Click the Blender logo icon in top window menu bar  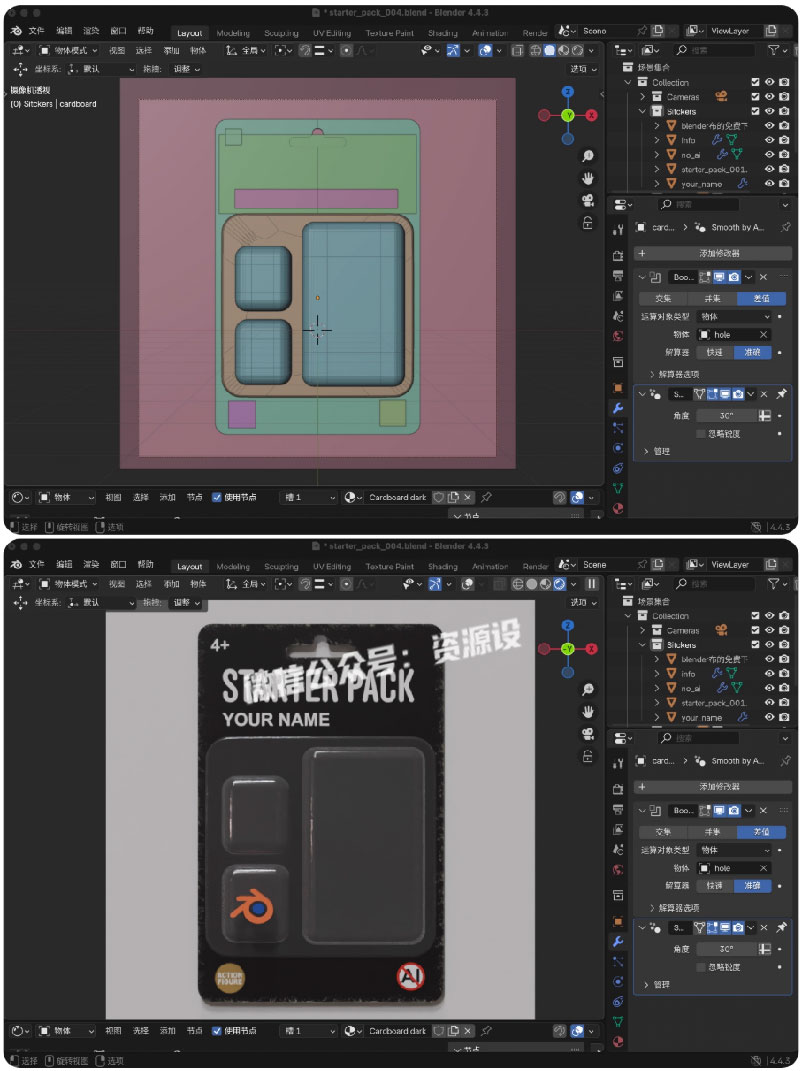tap(16, 31)
